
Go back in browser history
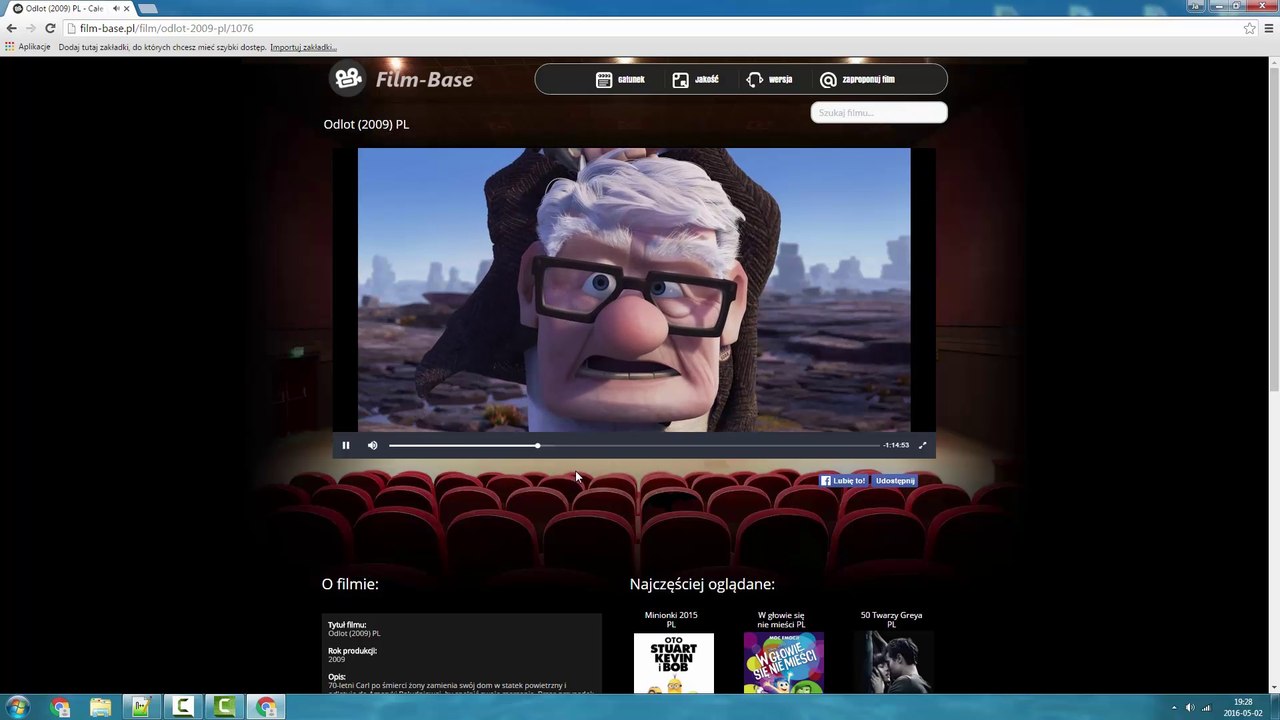[x=11, y=28]
